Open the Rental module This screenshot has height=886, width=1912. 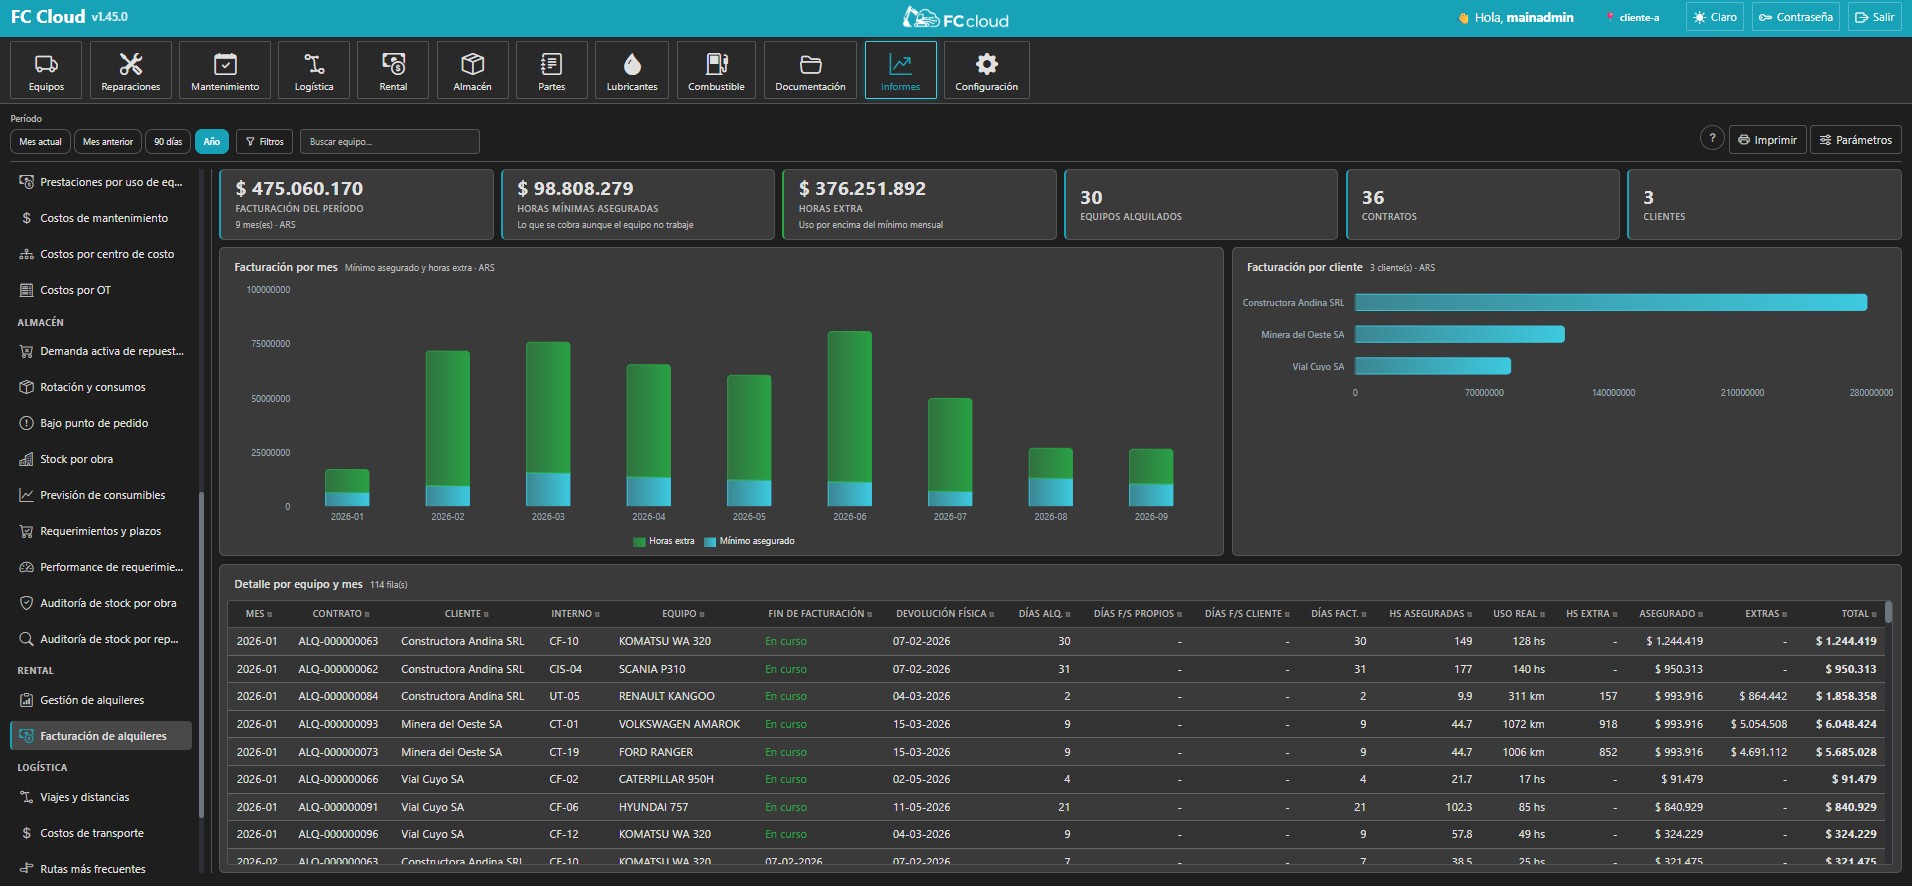[393, 70]
